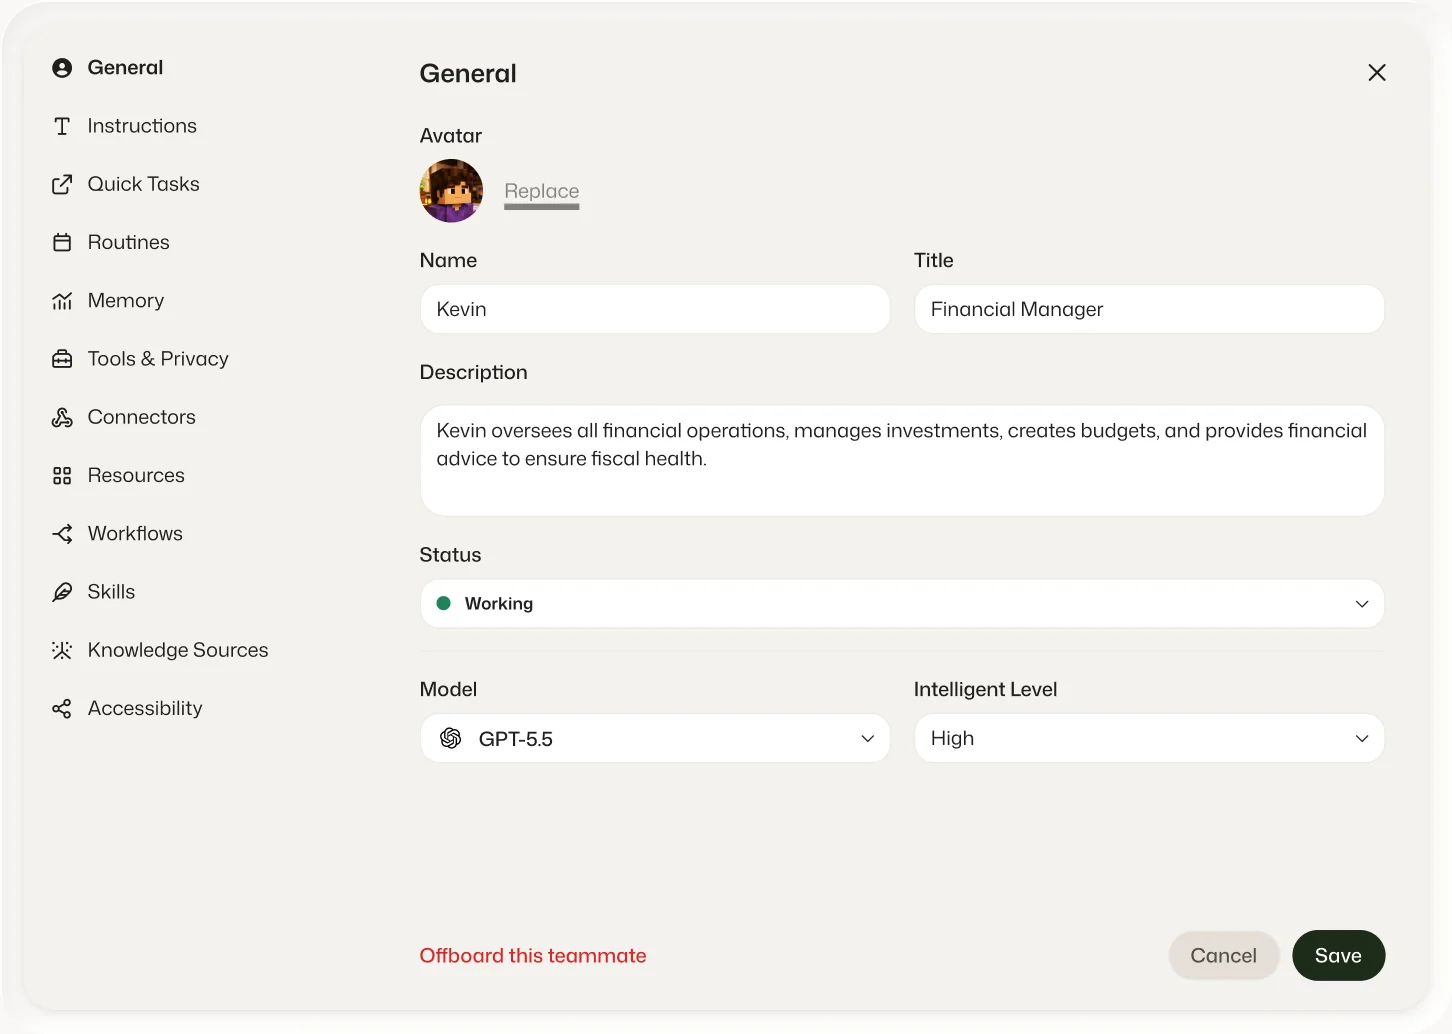
Task: Click the Memory chart icon
Action: pyautogui.click(x=62, y=301)
